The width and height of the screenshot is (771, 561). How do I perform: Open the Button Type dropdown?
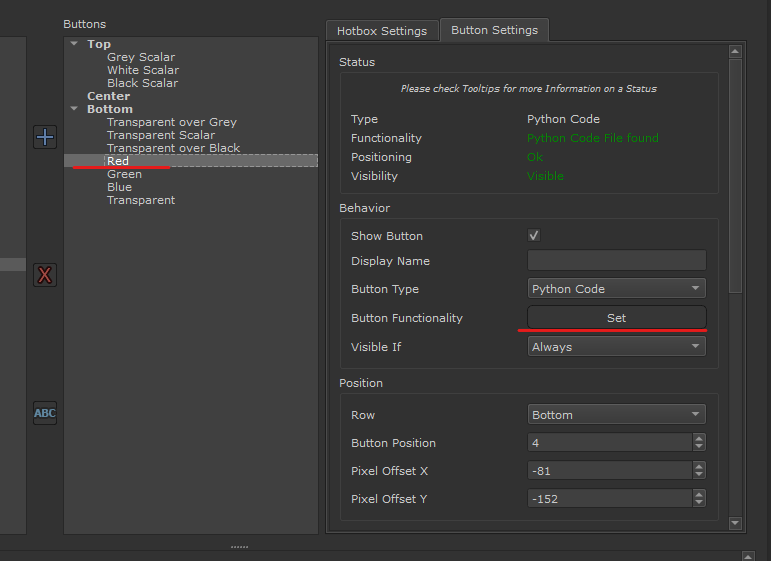pyautogui.click(x=616, y=289)
